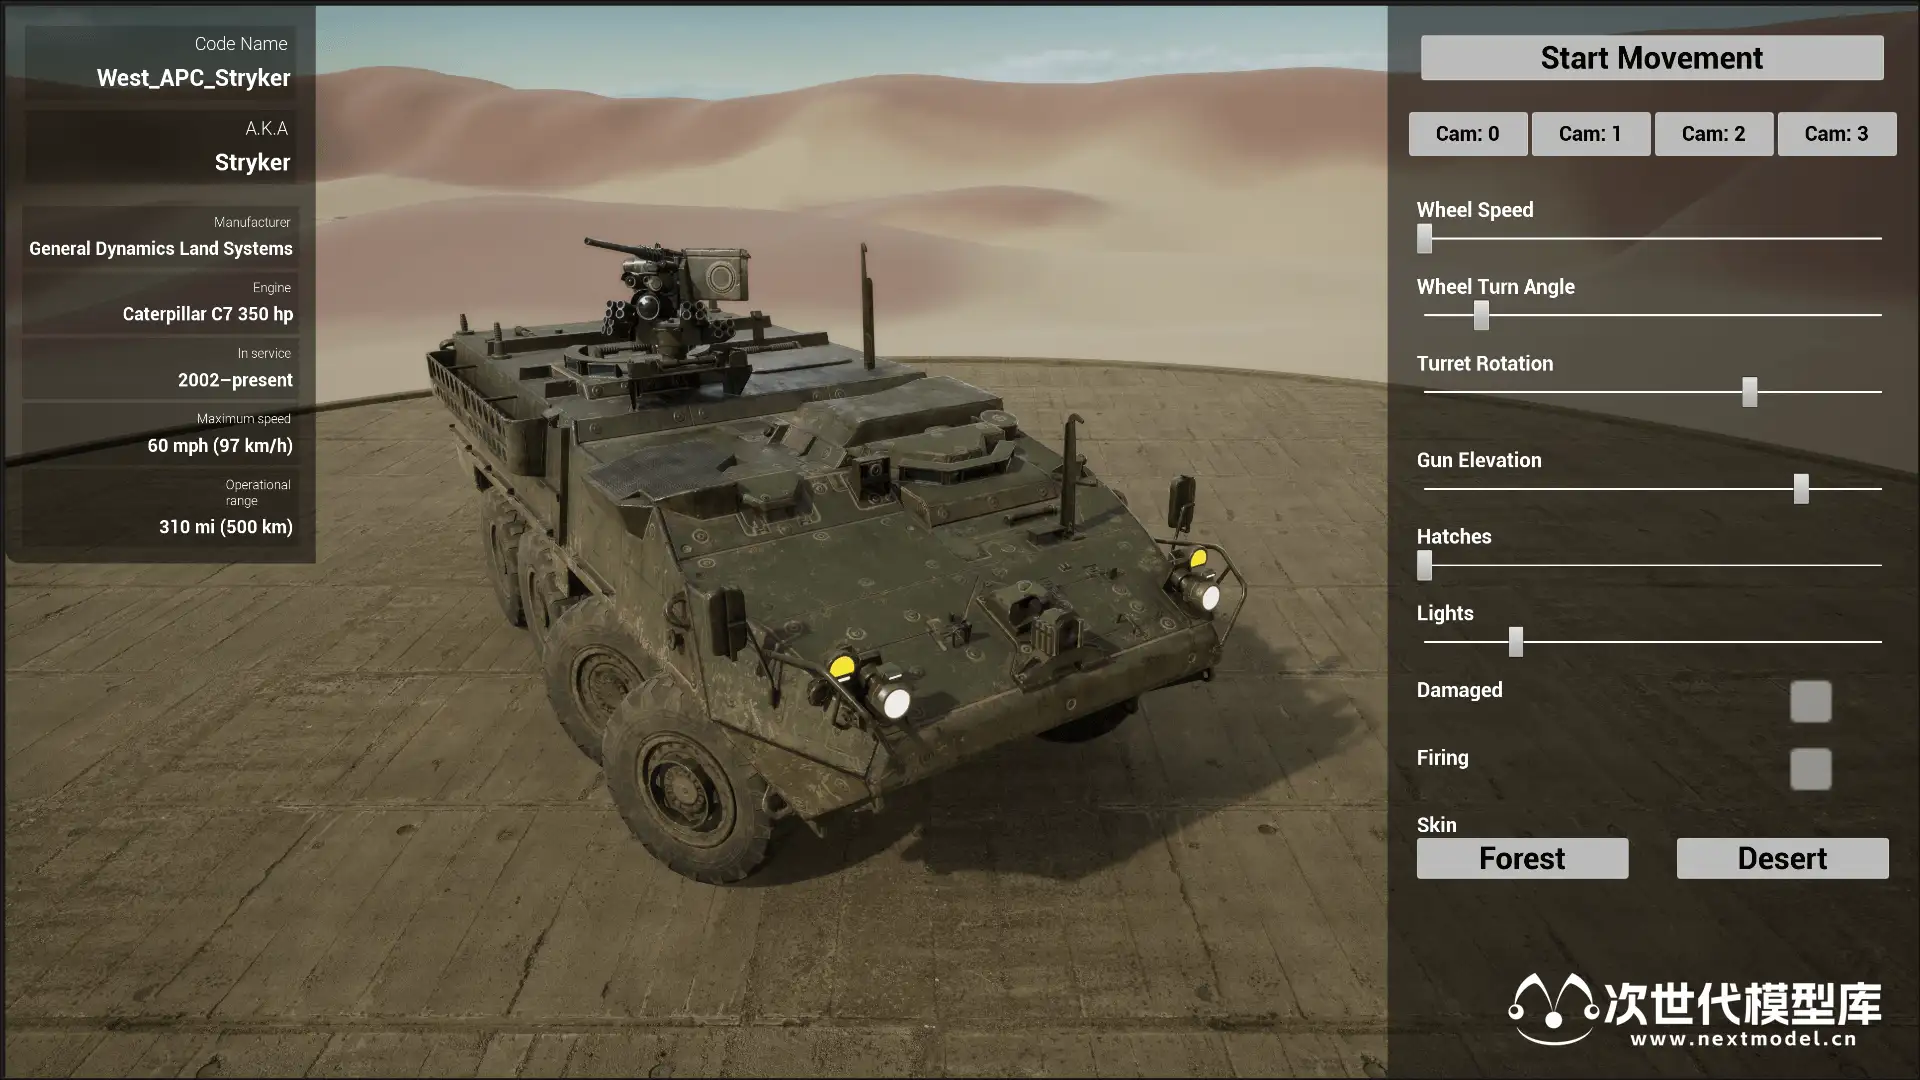This screenshot has height=1080, width=1920.
Task: Toggle the Firing checkbox
Action: click(x=1810, y=769)
